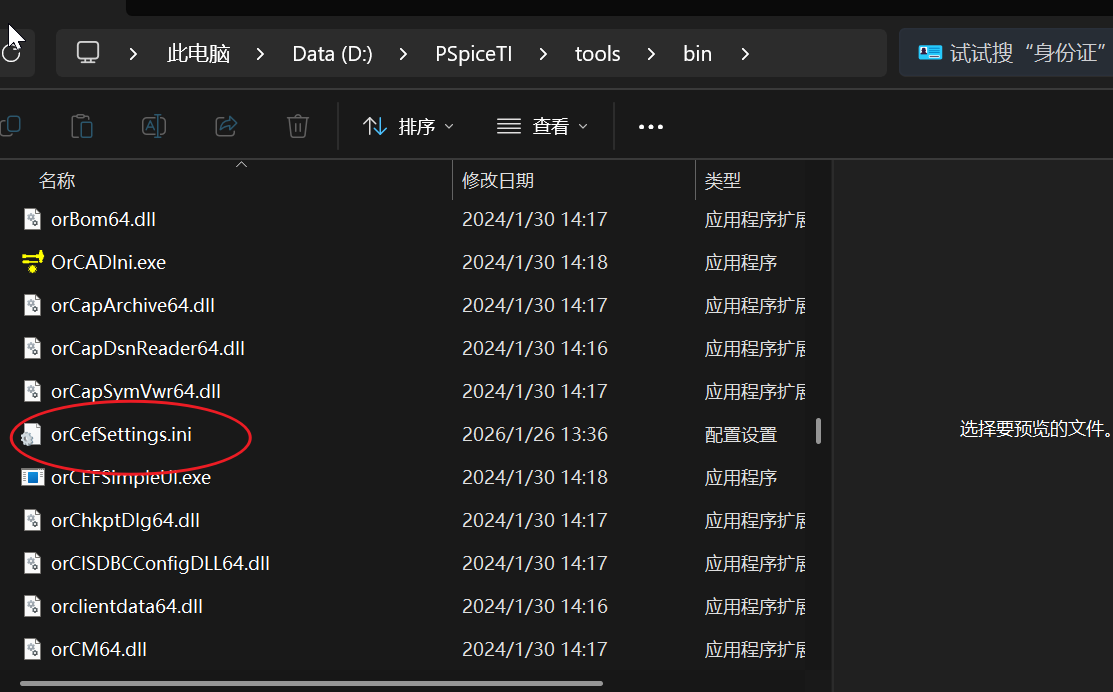Select file name orCISDBCConfigDLL64.dll
Viewport: 1113px width, 692px height.
[x=160, y=564]
